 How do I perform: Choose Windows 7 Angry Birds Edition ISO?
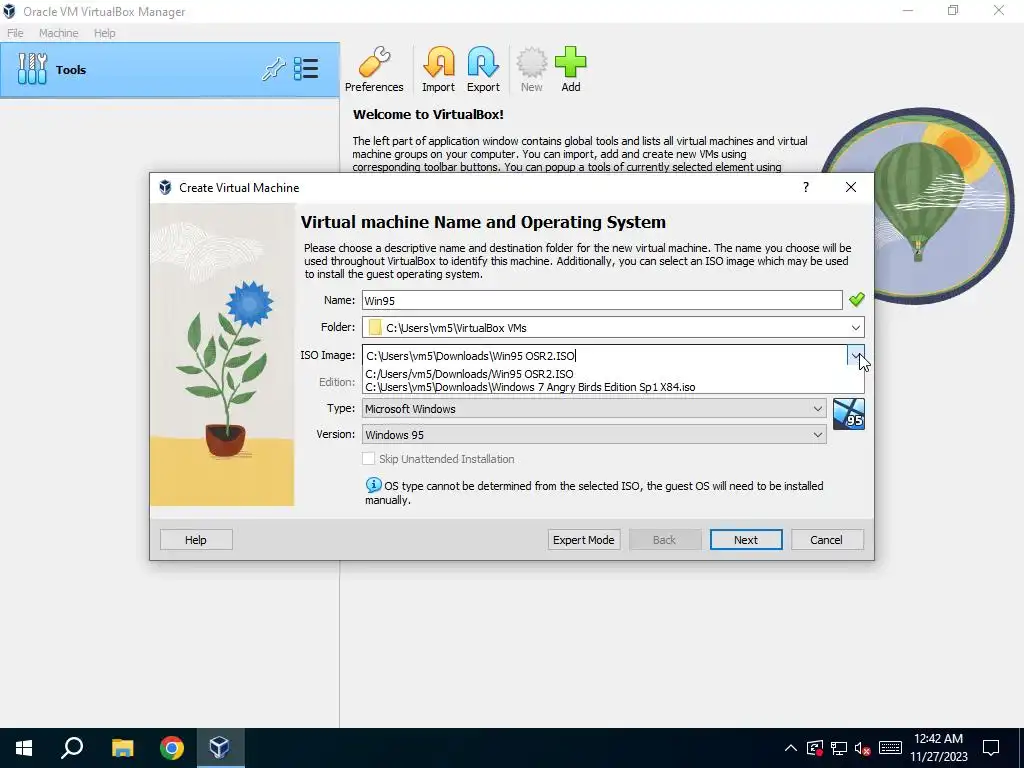[x=530, y=387]
